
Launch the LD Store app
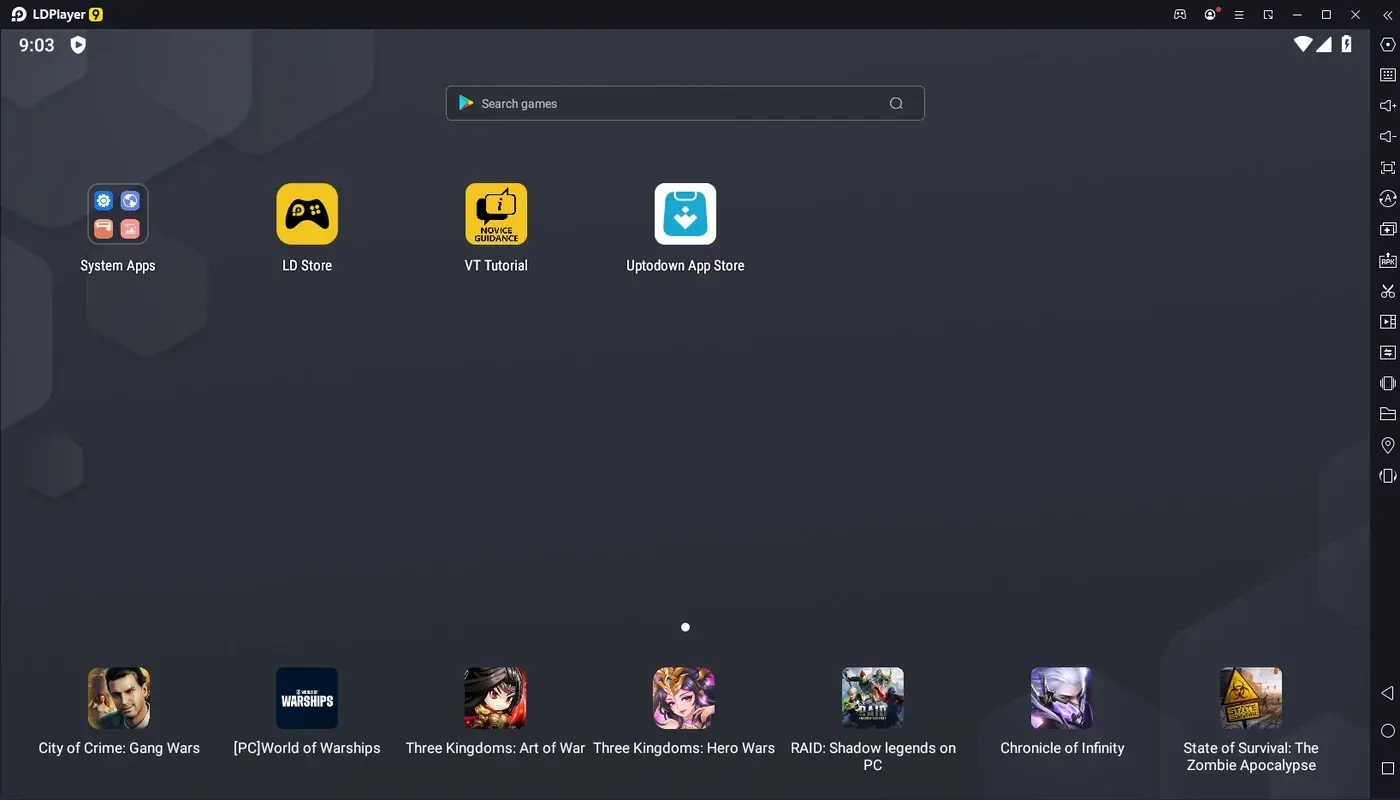coord(307,213)
